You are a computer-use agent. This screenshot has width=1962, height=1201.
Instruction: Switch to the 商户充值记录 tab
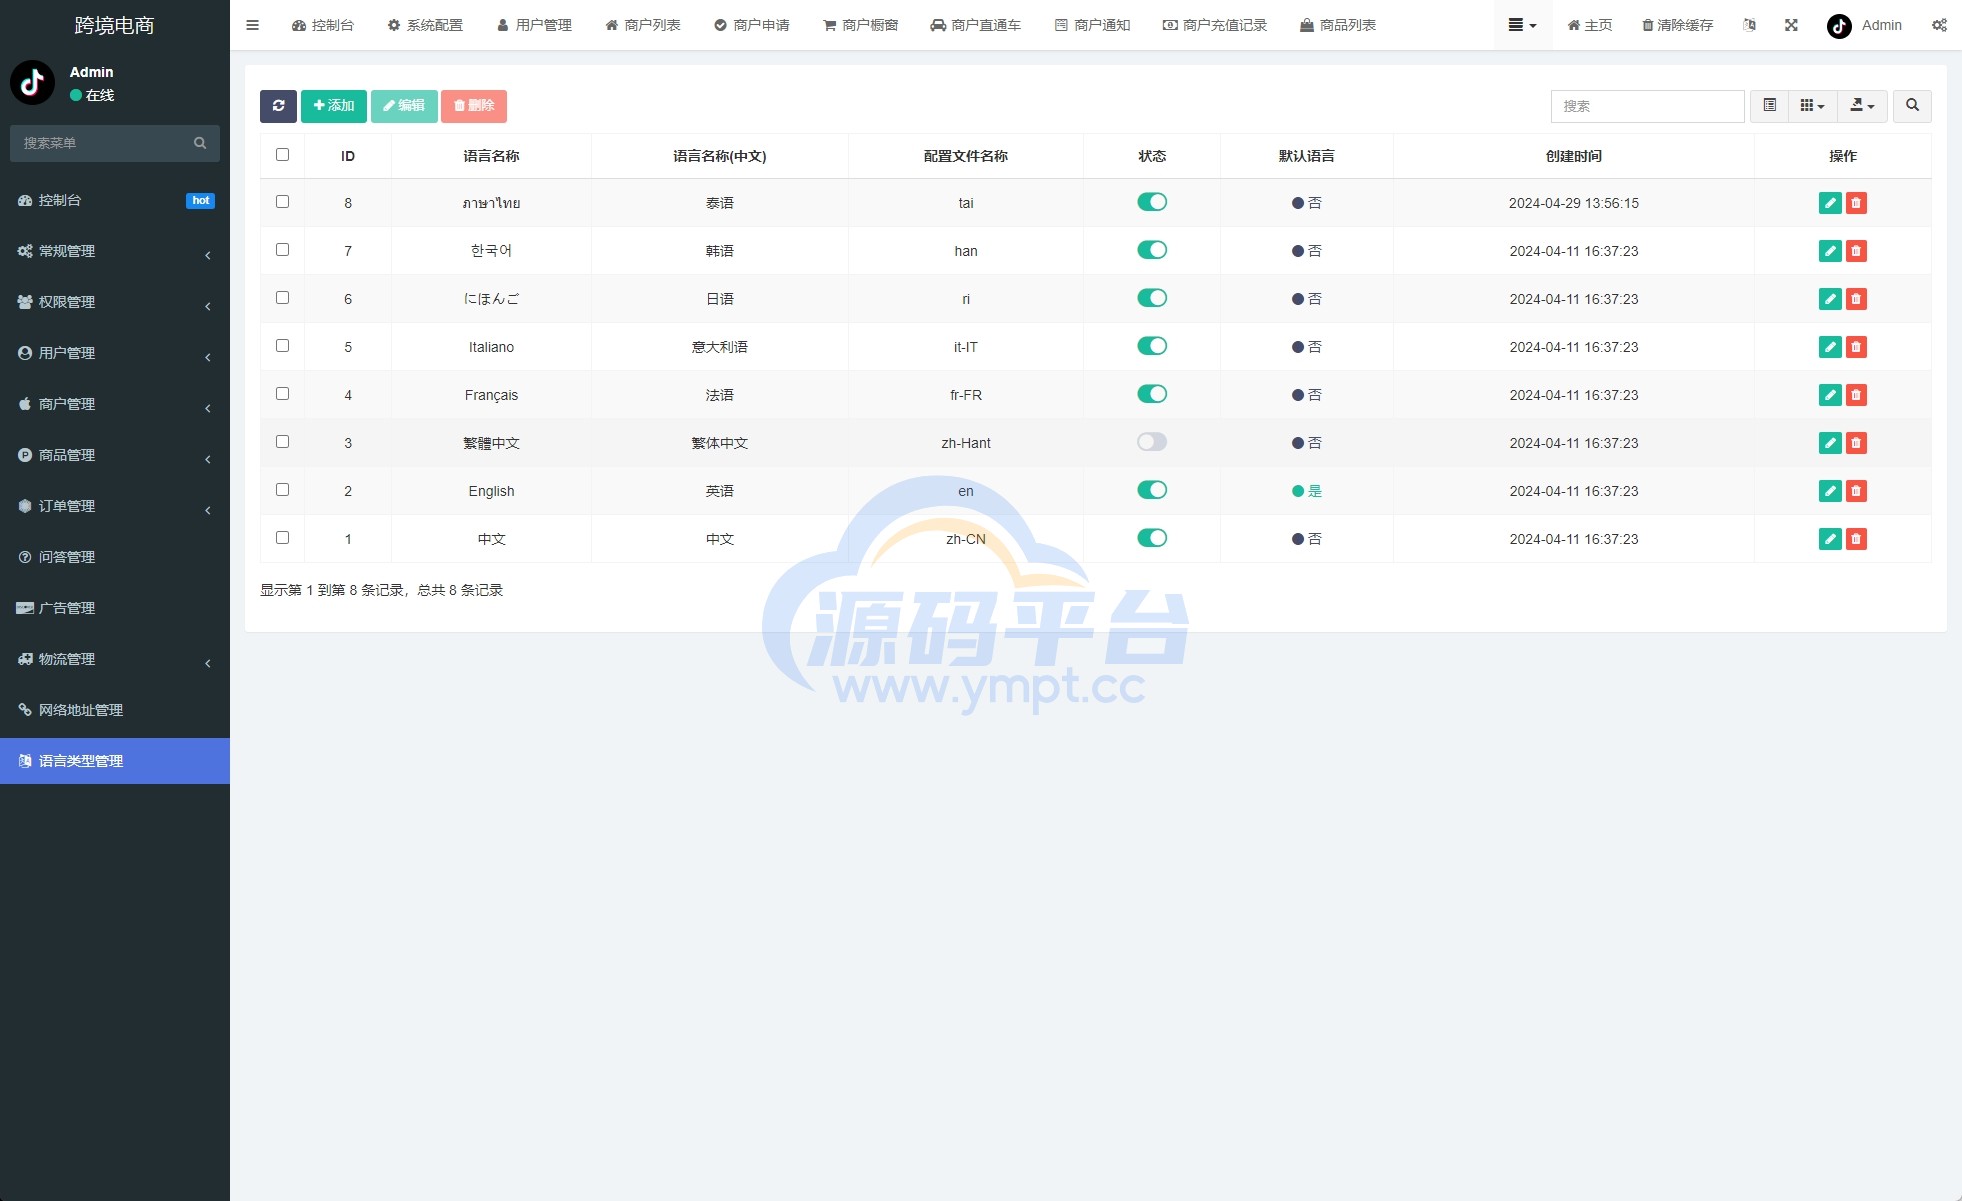click(1214, 25)
